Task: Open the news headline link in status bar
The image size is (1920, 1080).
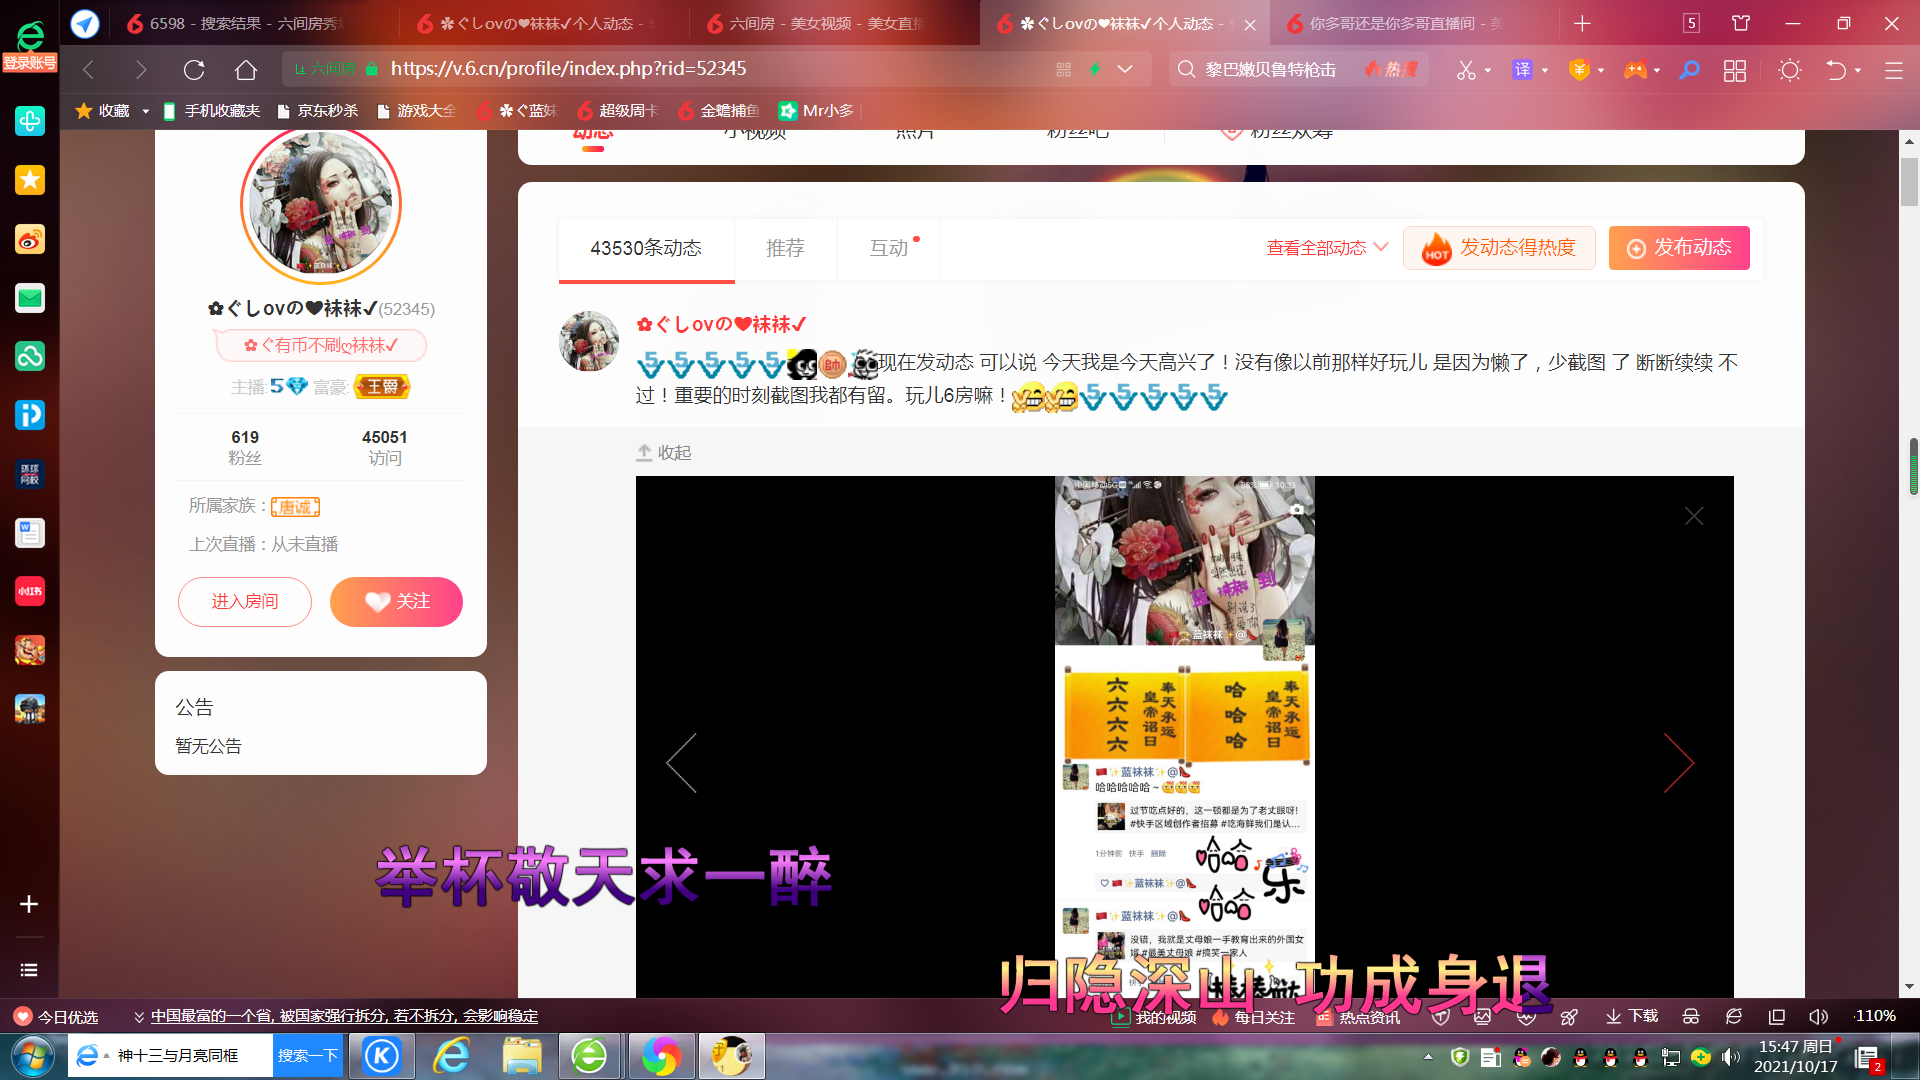Action: click(x=344, y=1016)
